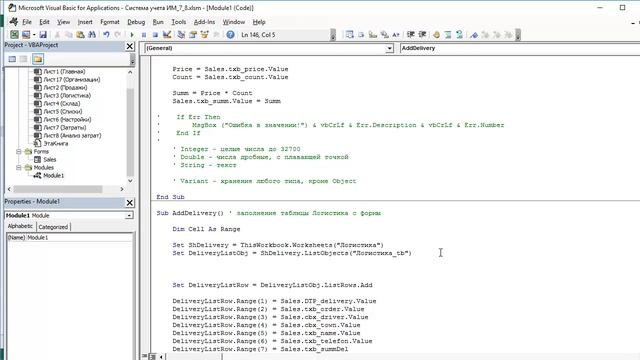Toggle breakpoint with the hand icon
The height and width of the screenshot is (360, 640).
(x=436, y=35)
